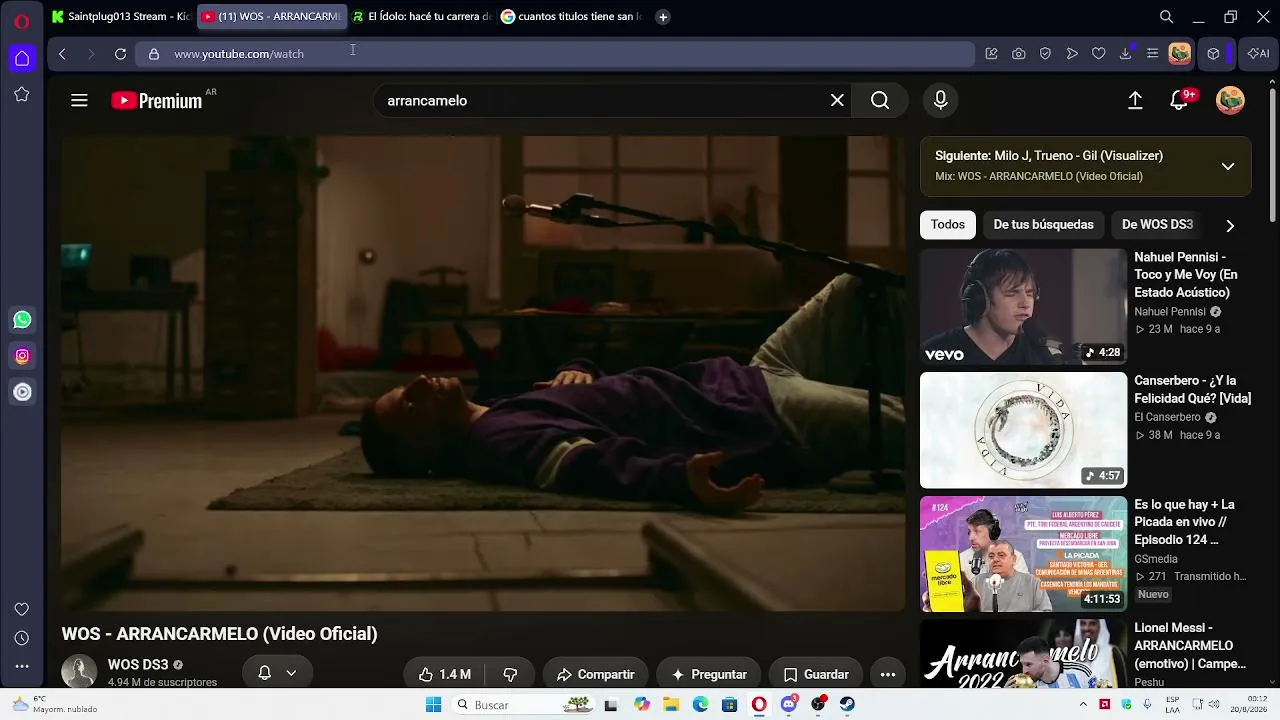
Task: Open Opera bookmarks star in the sidebar
Action: coord(22,94)
